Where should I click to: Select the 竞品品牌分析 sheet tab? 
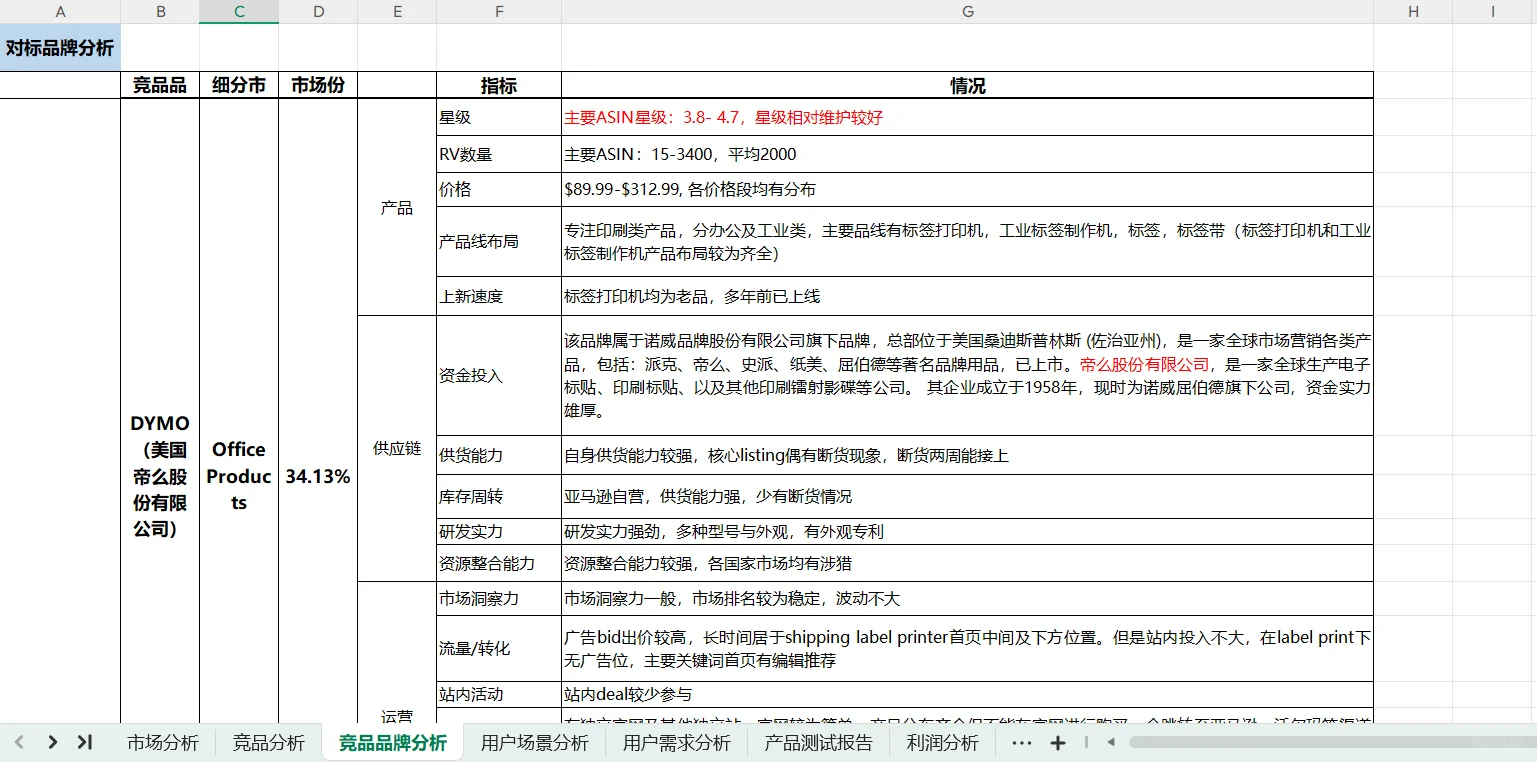tap(393, 743)
